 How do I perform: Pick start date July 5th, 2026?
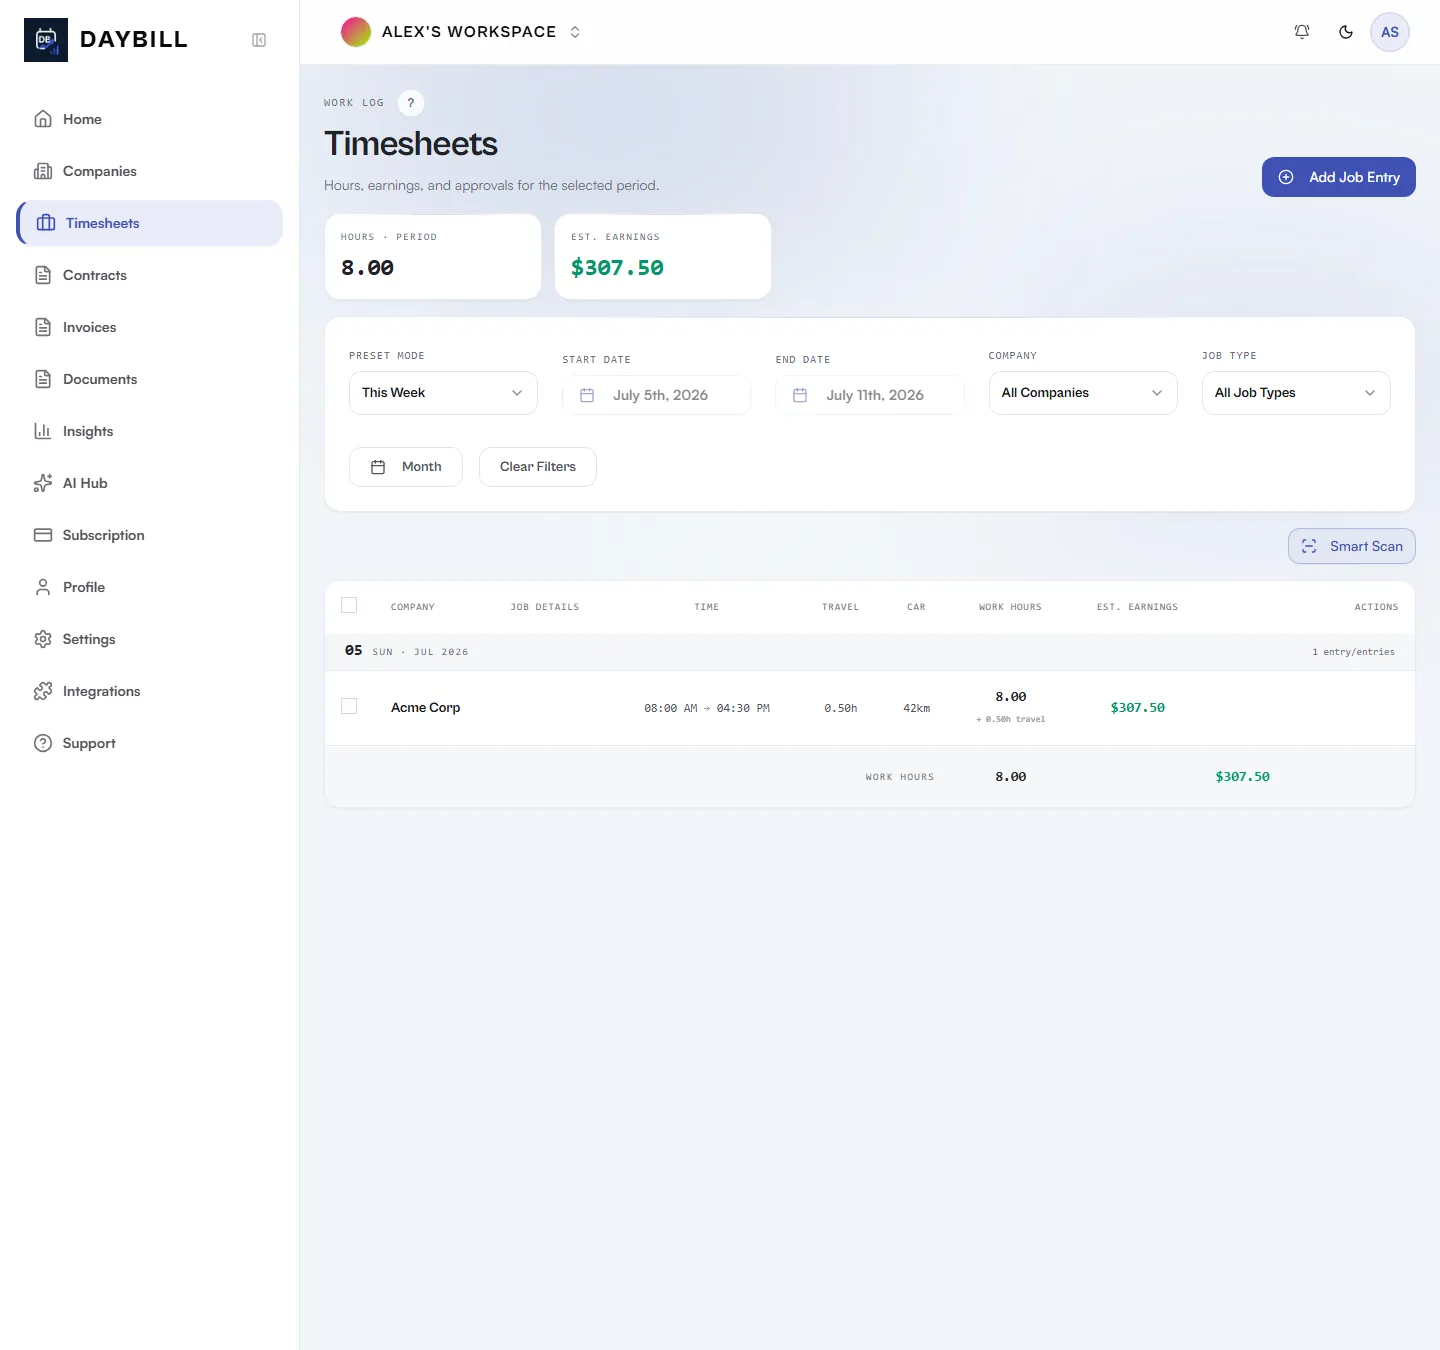656,395
